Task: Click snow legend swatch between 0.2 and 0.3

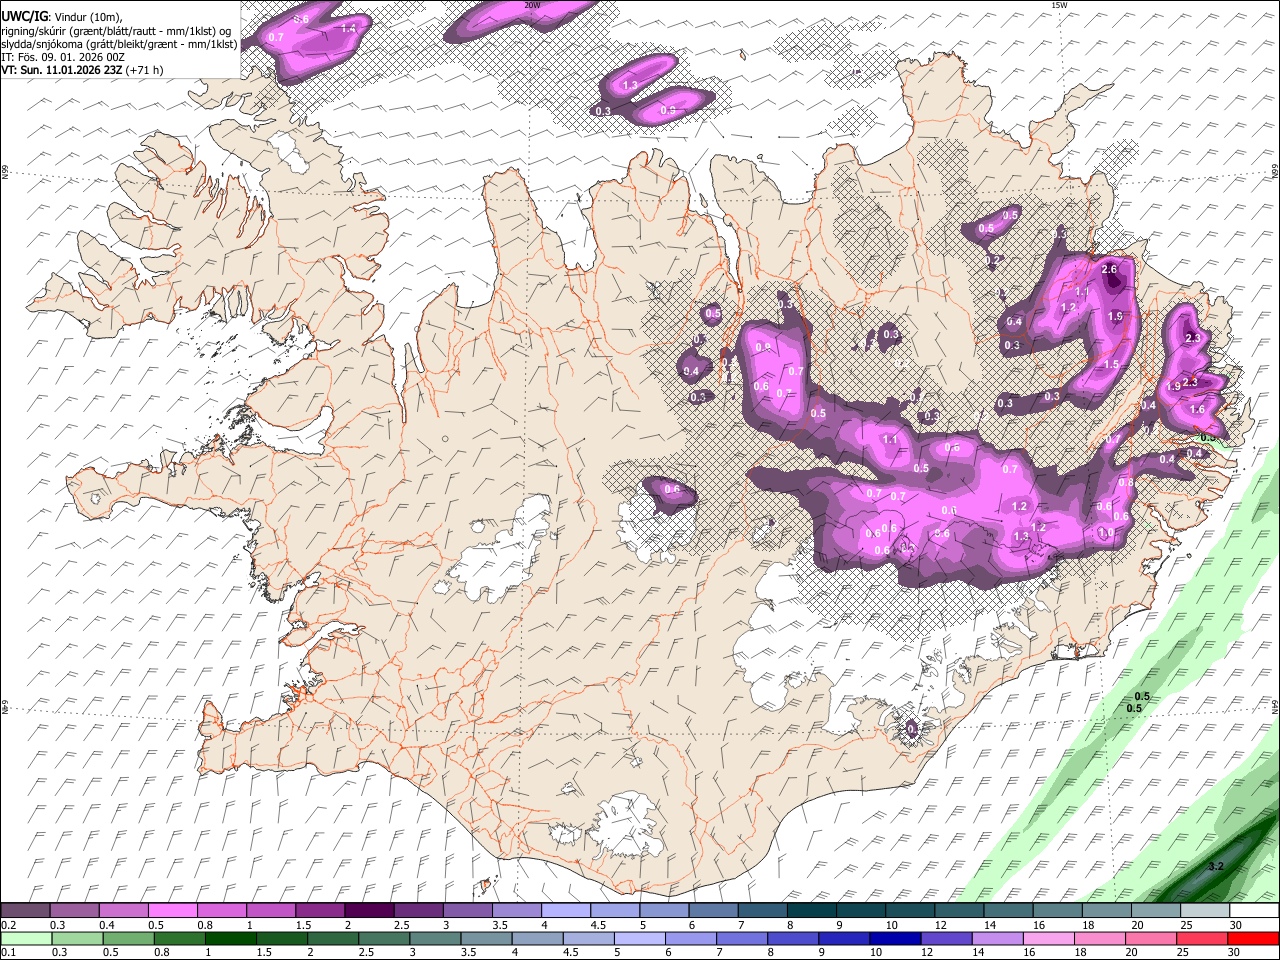Action: (x=25, y=911)
